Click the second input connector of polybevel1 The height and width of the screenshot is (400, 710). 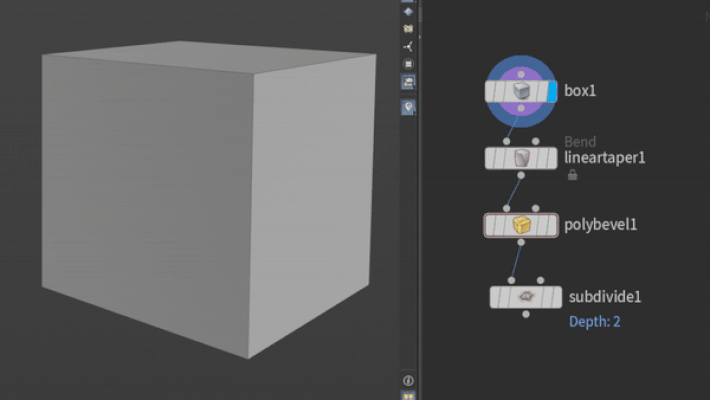click(x=536, y=208)
